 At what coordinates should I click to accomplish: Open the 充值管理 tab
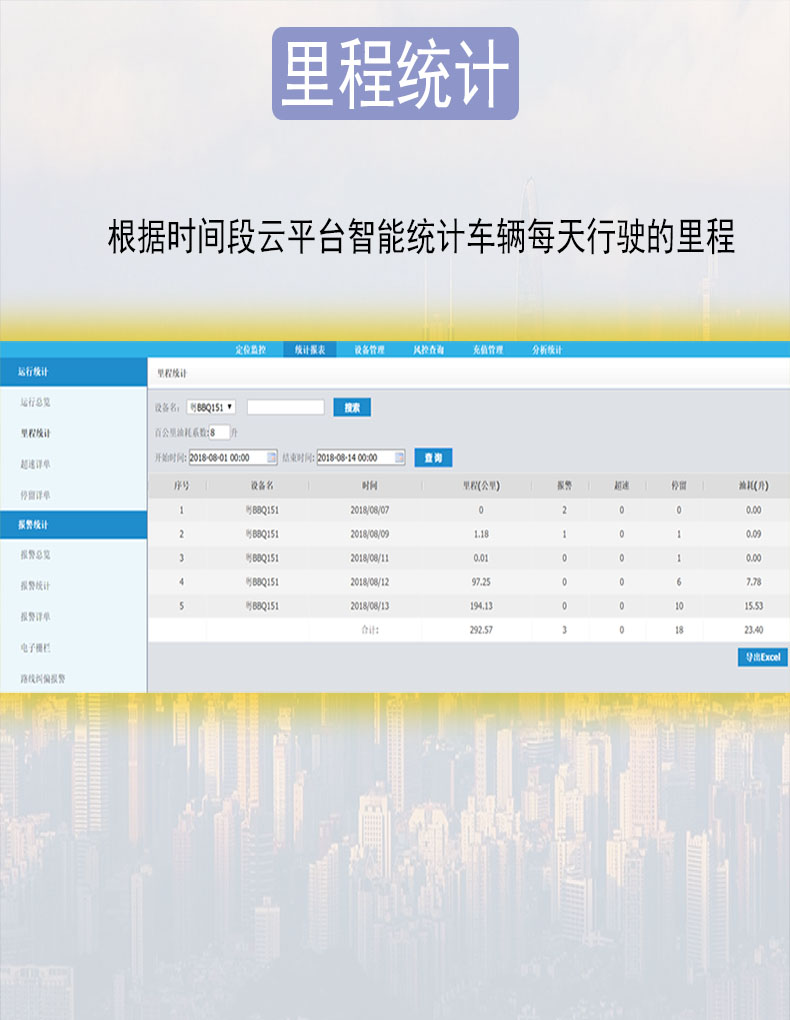coord(487,349)
